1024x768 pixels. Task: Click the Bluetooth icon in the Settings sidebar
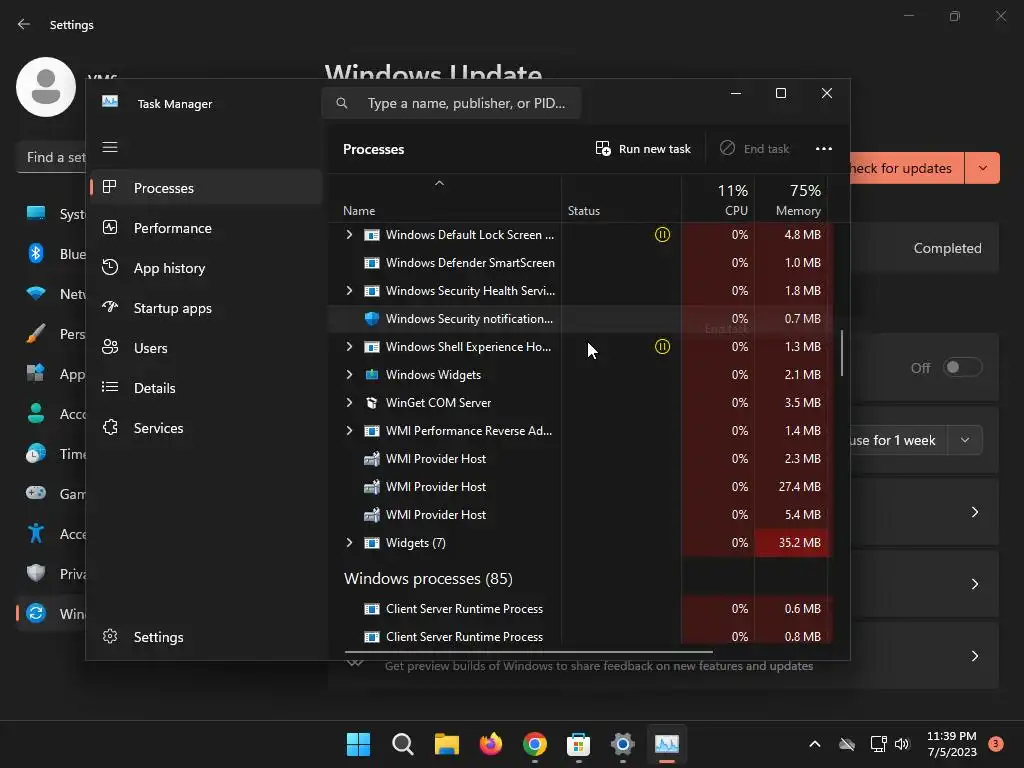[x=36, y=253]
